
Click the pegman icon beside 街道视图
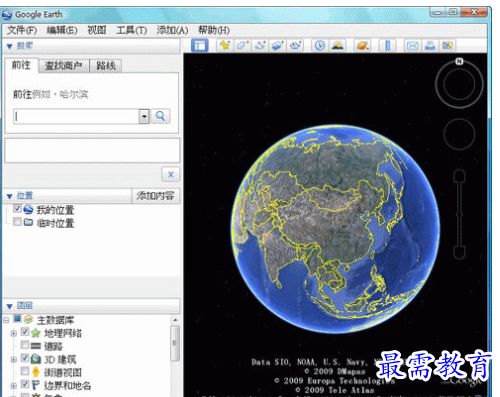click(36, 372)
